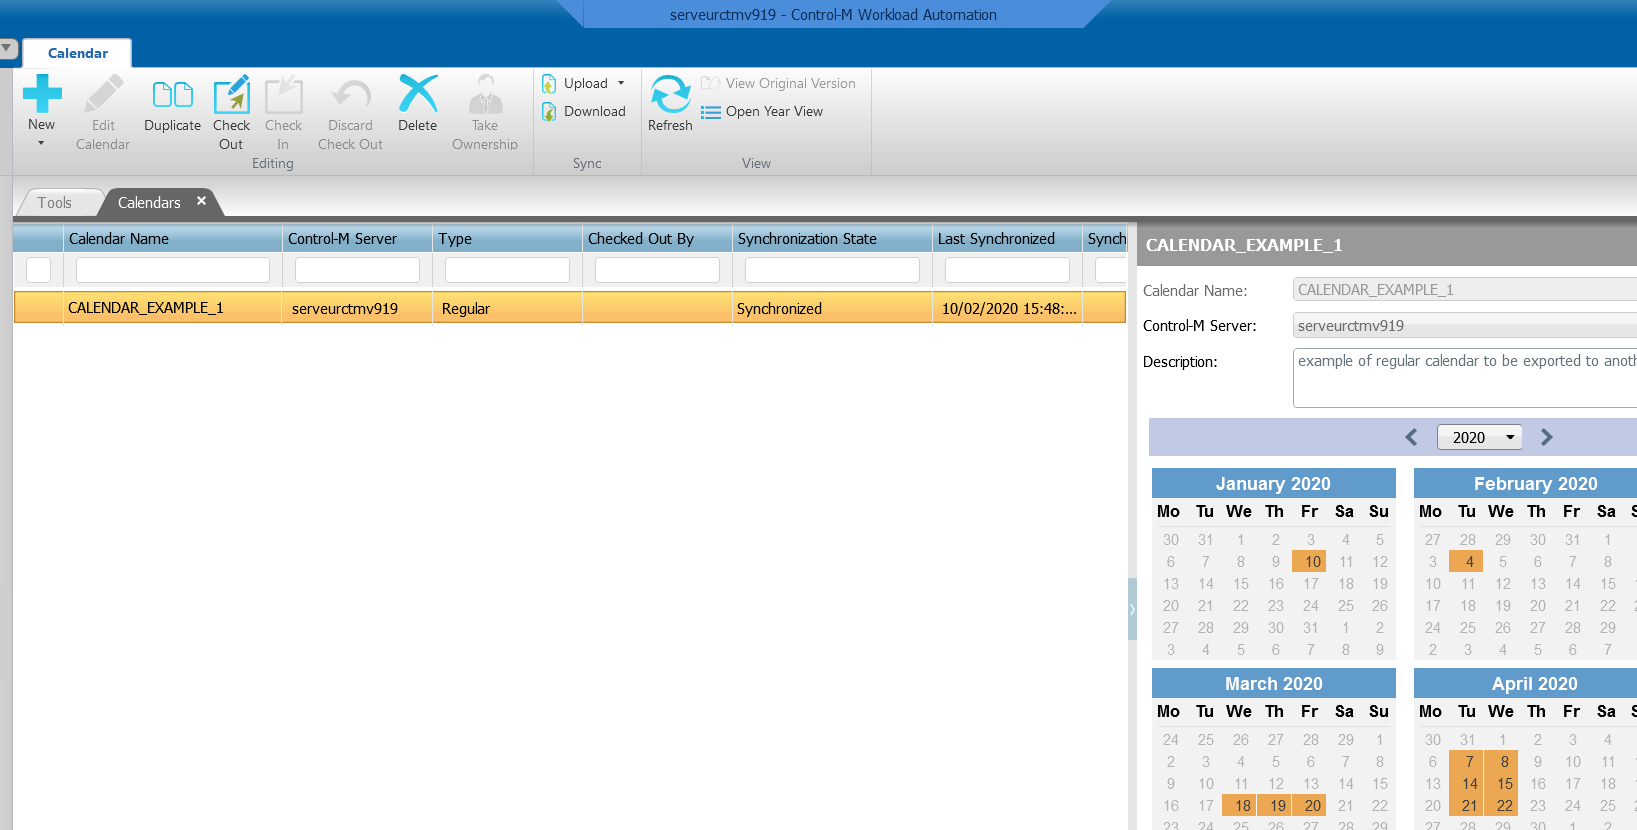Select February 4 highlighted date
Viewport: 1637px width, 830px height.
pos(1468,561)
